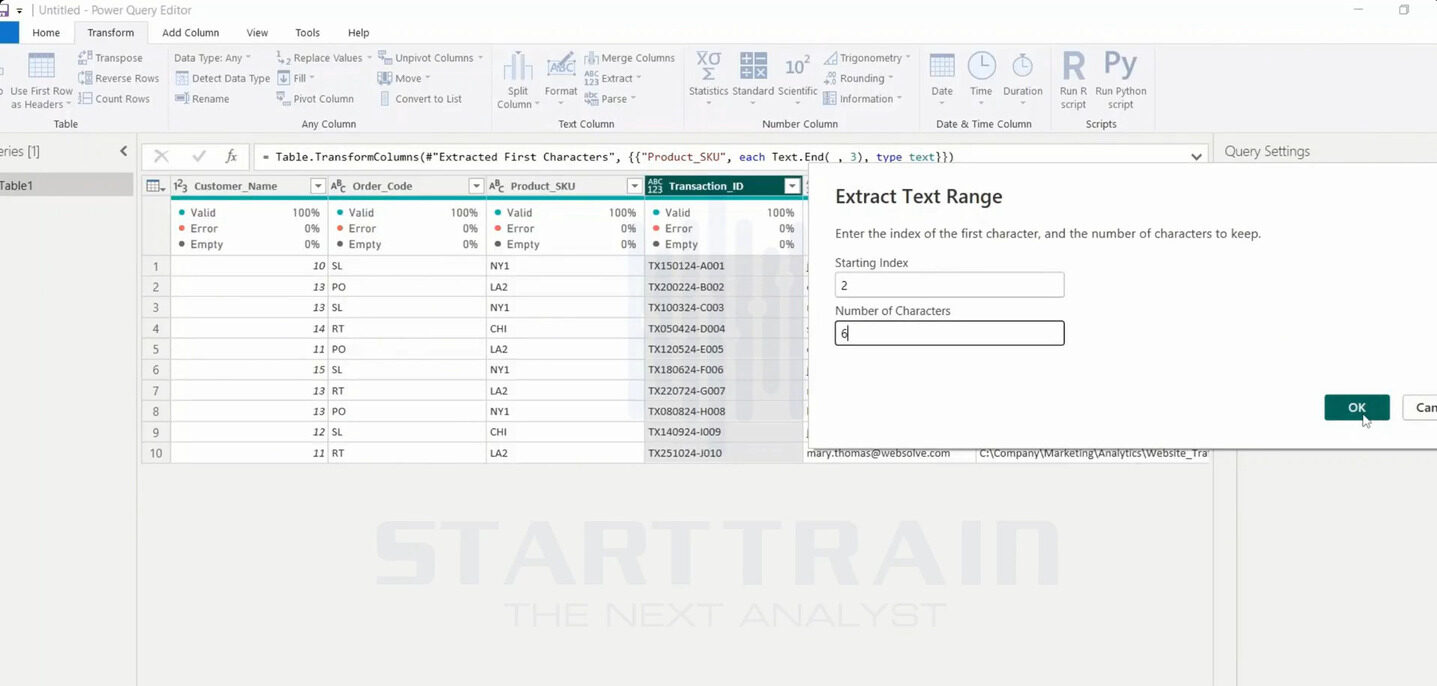Open the Order_Code column filter dropdown
The height and width of the screenshot is (686, 1437).
476,186
